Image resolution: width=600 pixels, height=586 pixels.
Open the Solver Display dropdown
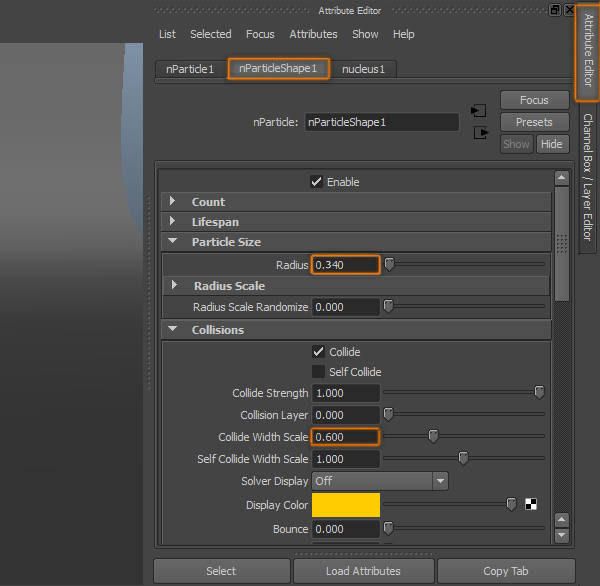click(380, 481)
